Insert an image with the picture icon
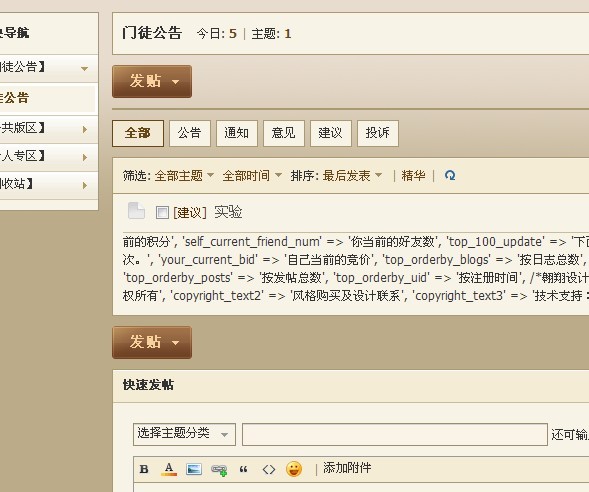589x492 pixels. (x=194, y=469)
